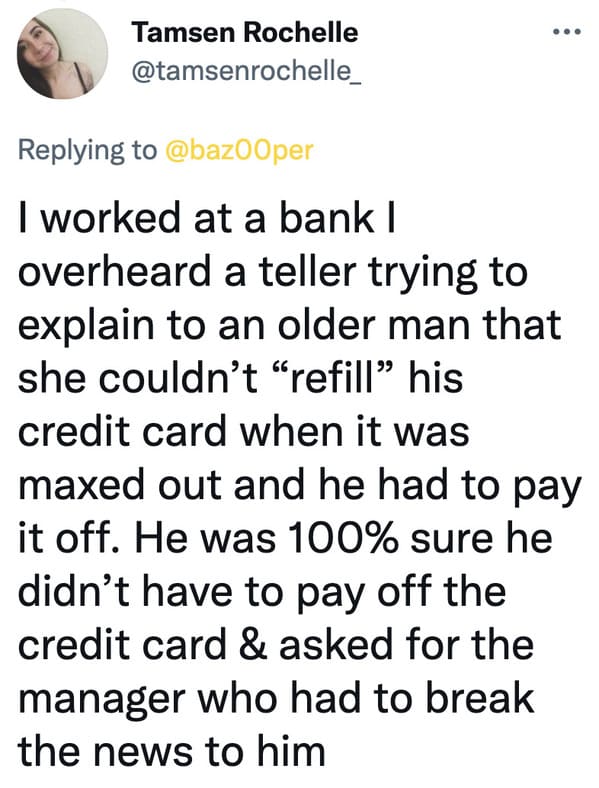Viewport: 599px width, 788px height.
Task: Open Tamsen Rochelle's profile picture
Action: tap(62, 53)
